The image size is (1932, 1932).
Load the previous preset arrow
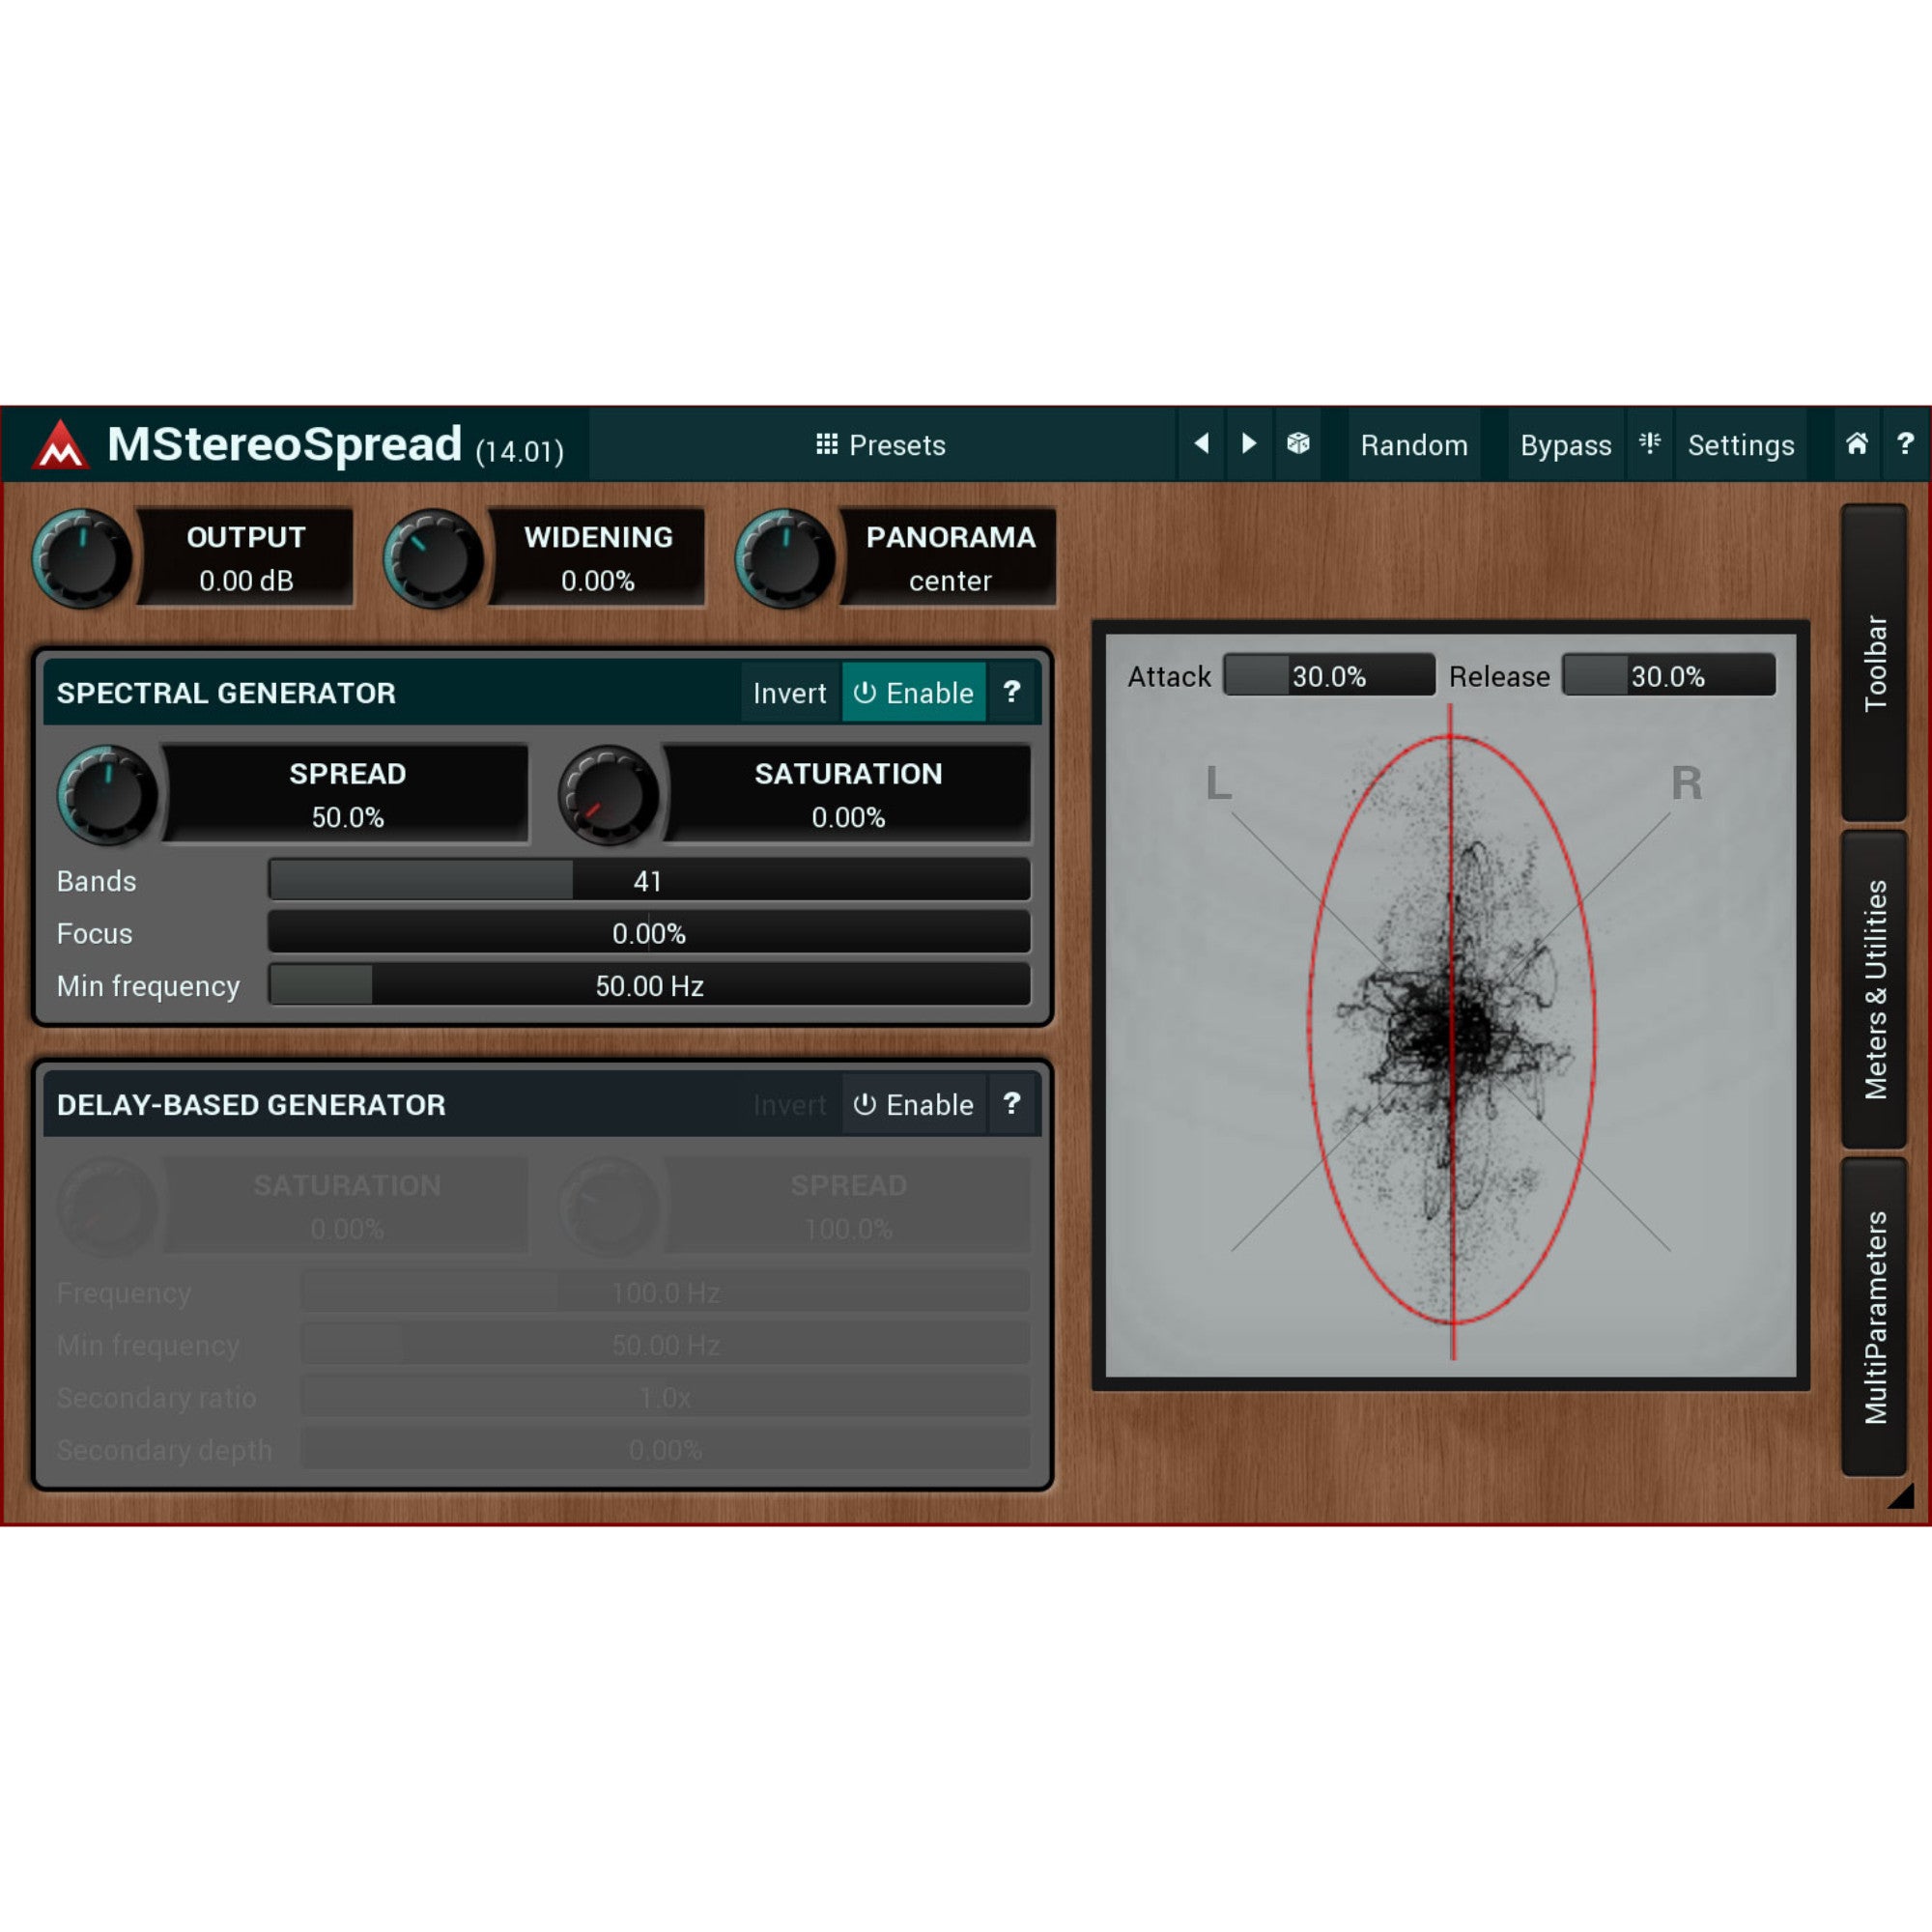point(1201,443)
